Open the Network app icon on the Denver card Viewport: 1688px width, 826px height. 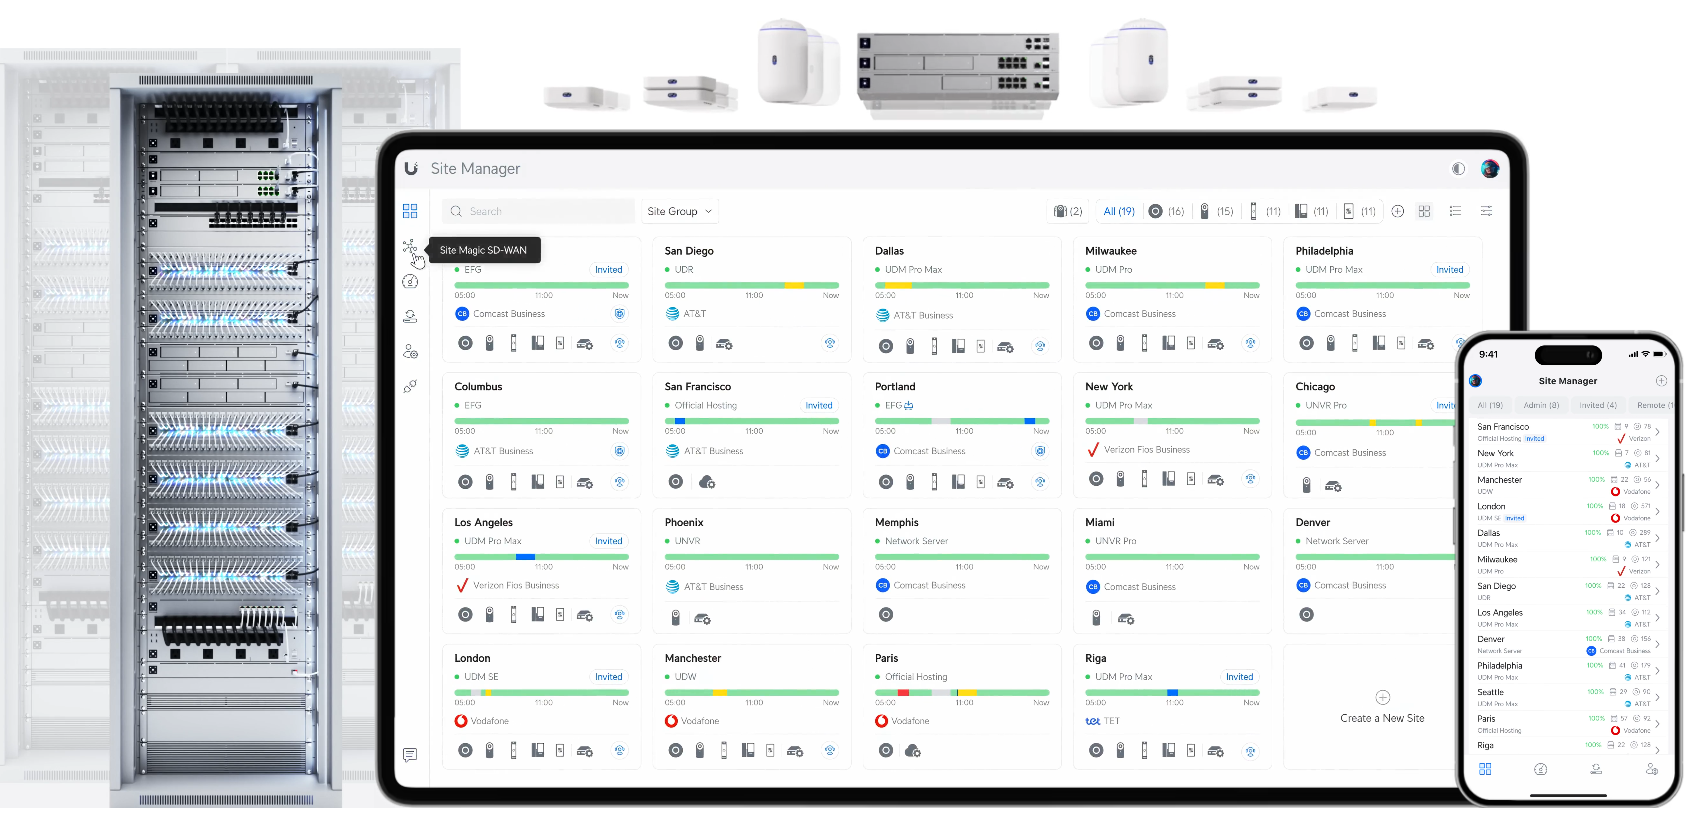[x=1307, y=615]
